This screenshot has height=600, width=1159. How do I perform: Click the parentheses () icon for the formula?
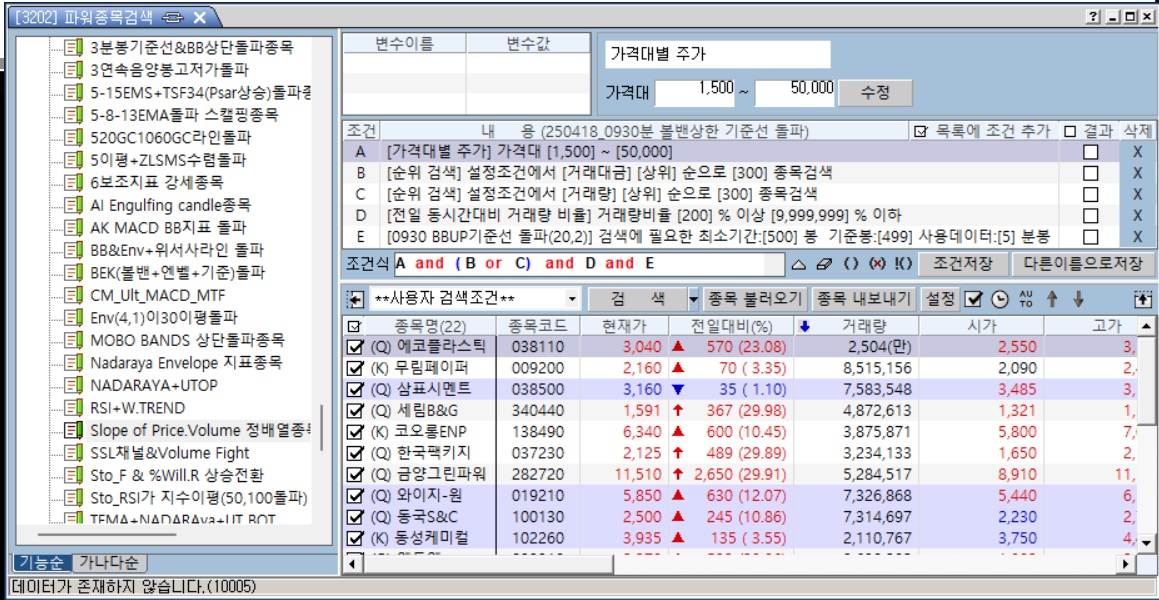tap(851, 264)
